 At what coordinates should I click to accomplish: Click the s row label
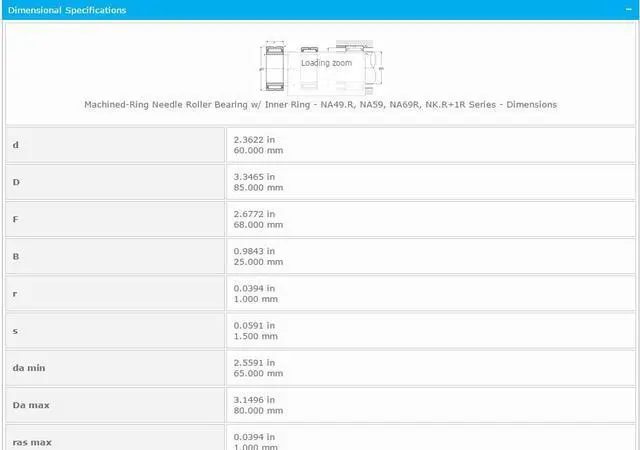pos(14,330)
